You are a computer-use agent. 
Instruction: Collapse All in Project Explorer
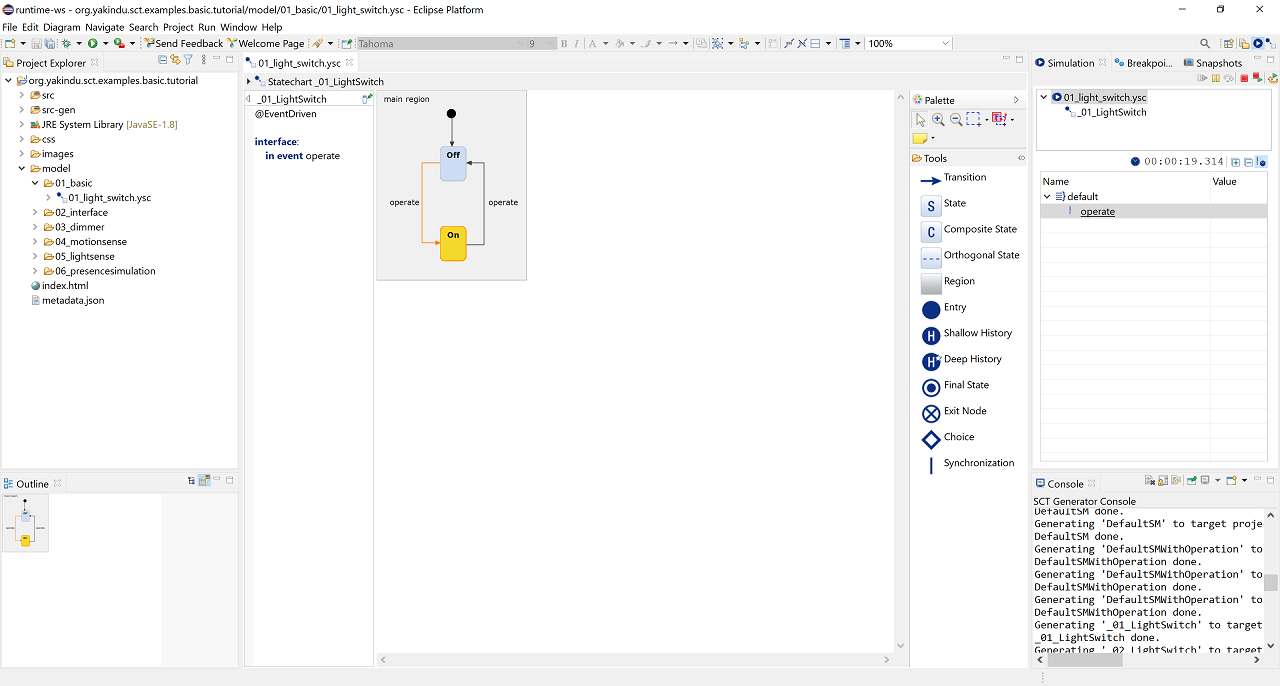163,61
